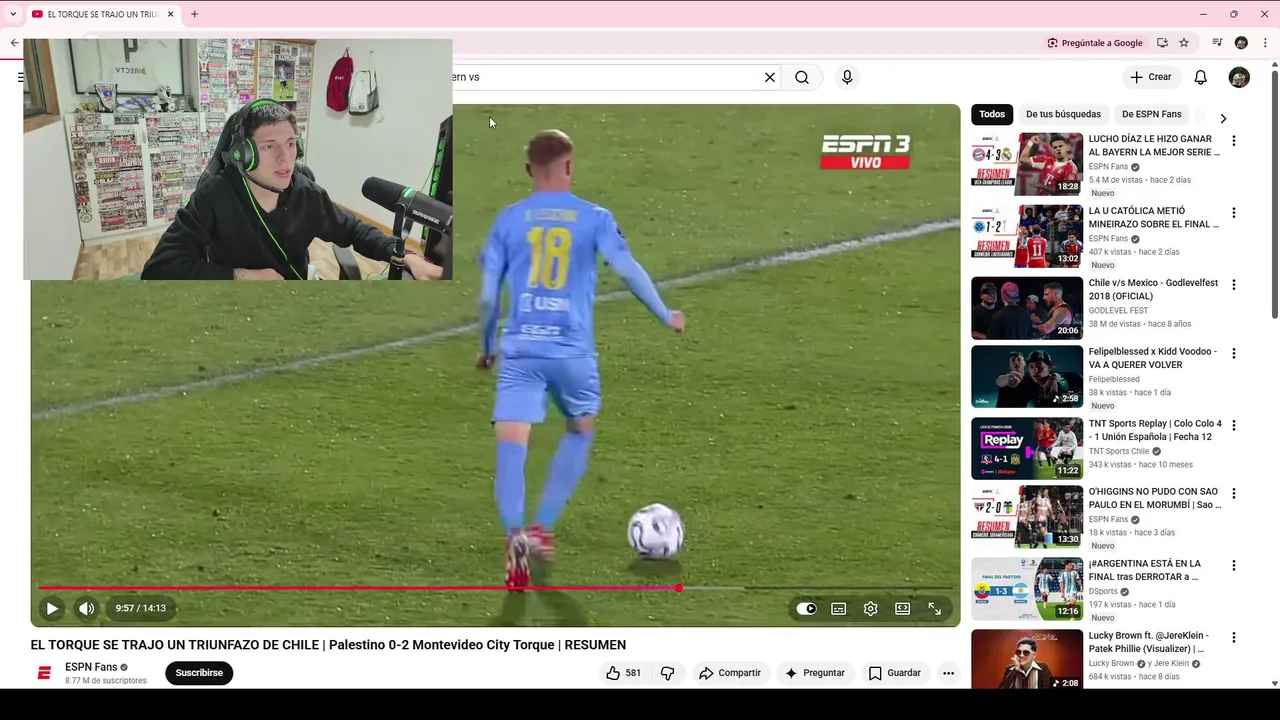The width and height of the screenshot is (1280, 720).
Task: Select the Todos filter chip
Action: (992, 114)
